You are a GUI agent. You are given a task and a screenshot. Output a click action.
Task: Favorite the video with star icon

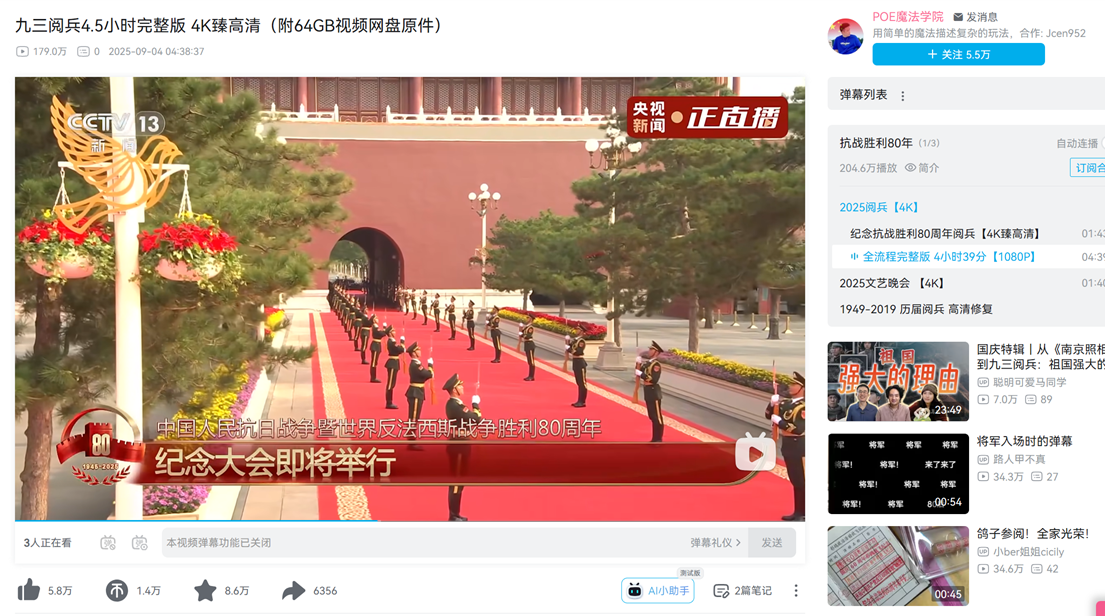pos(205,590)
